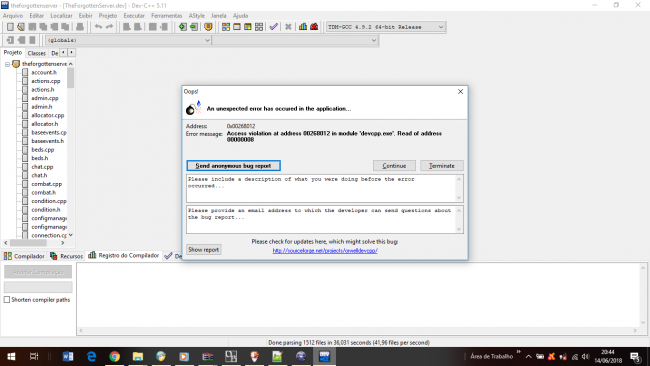
Task: Open the Windows Start menu
Action: 11,356
